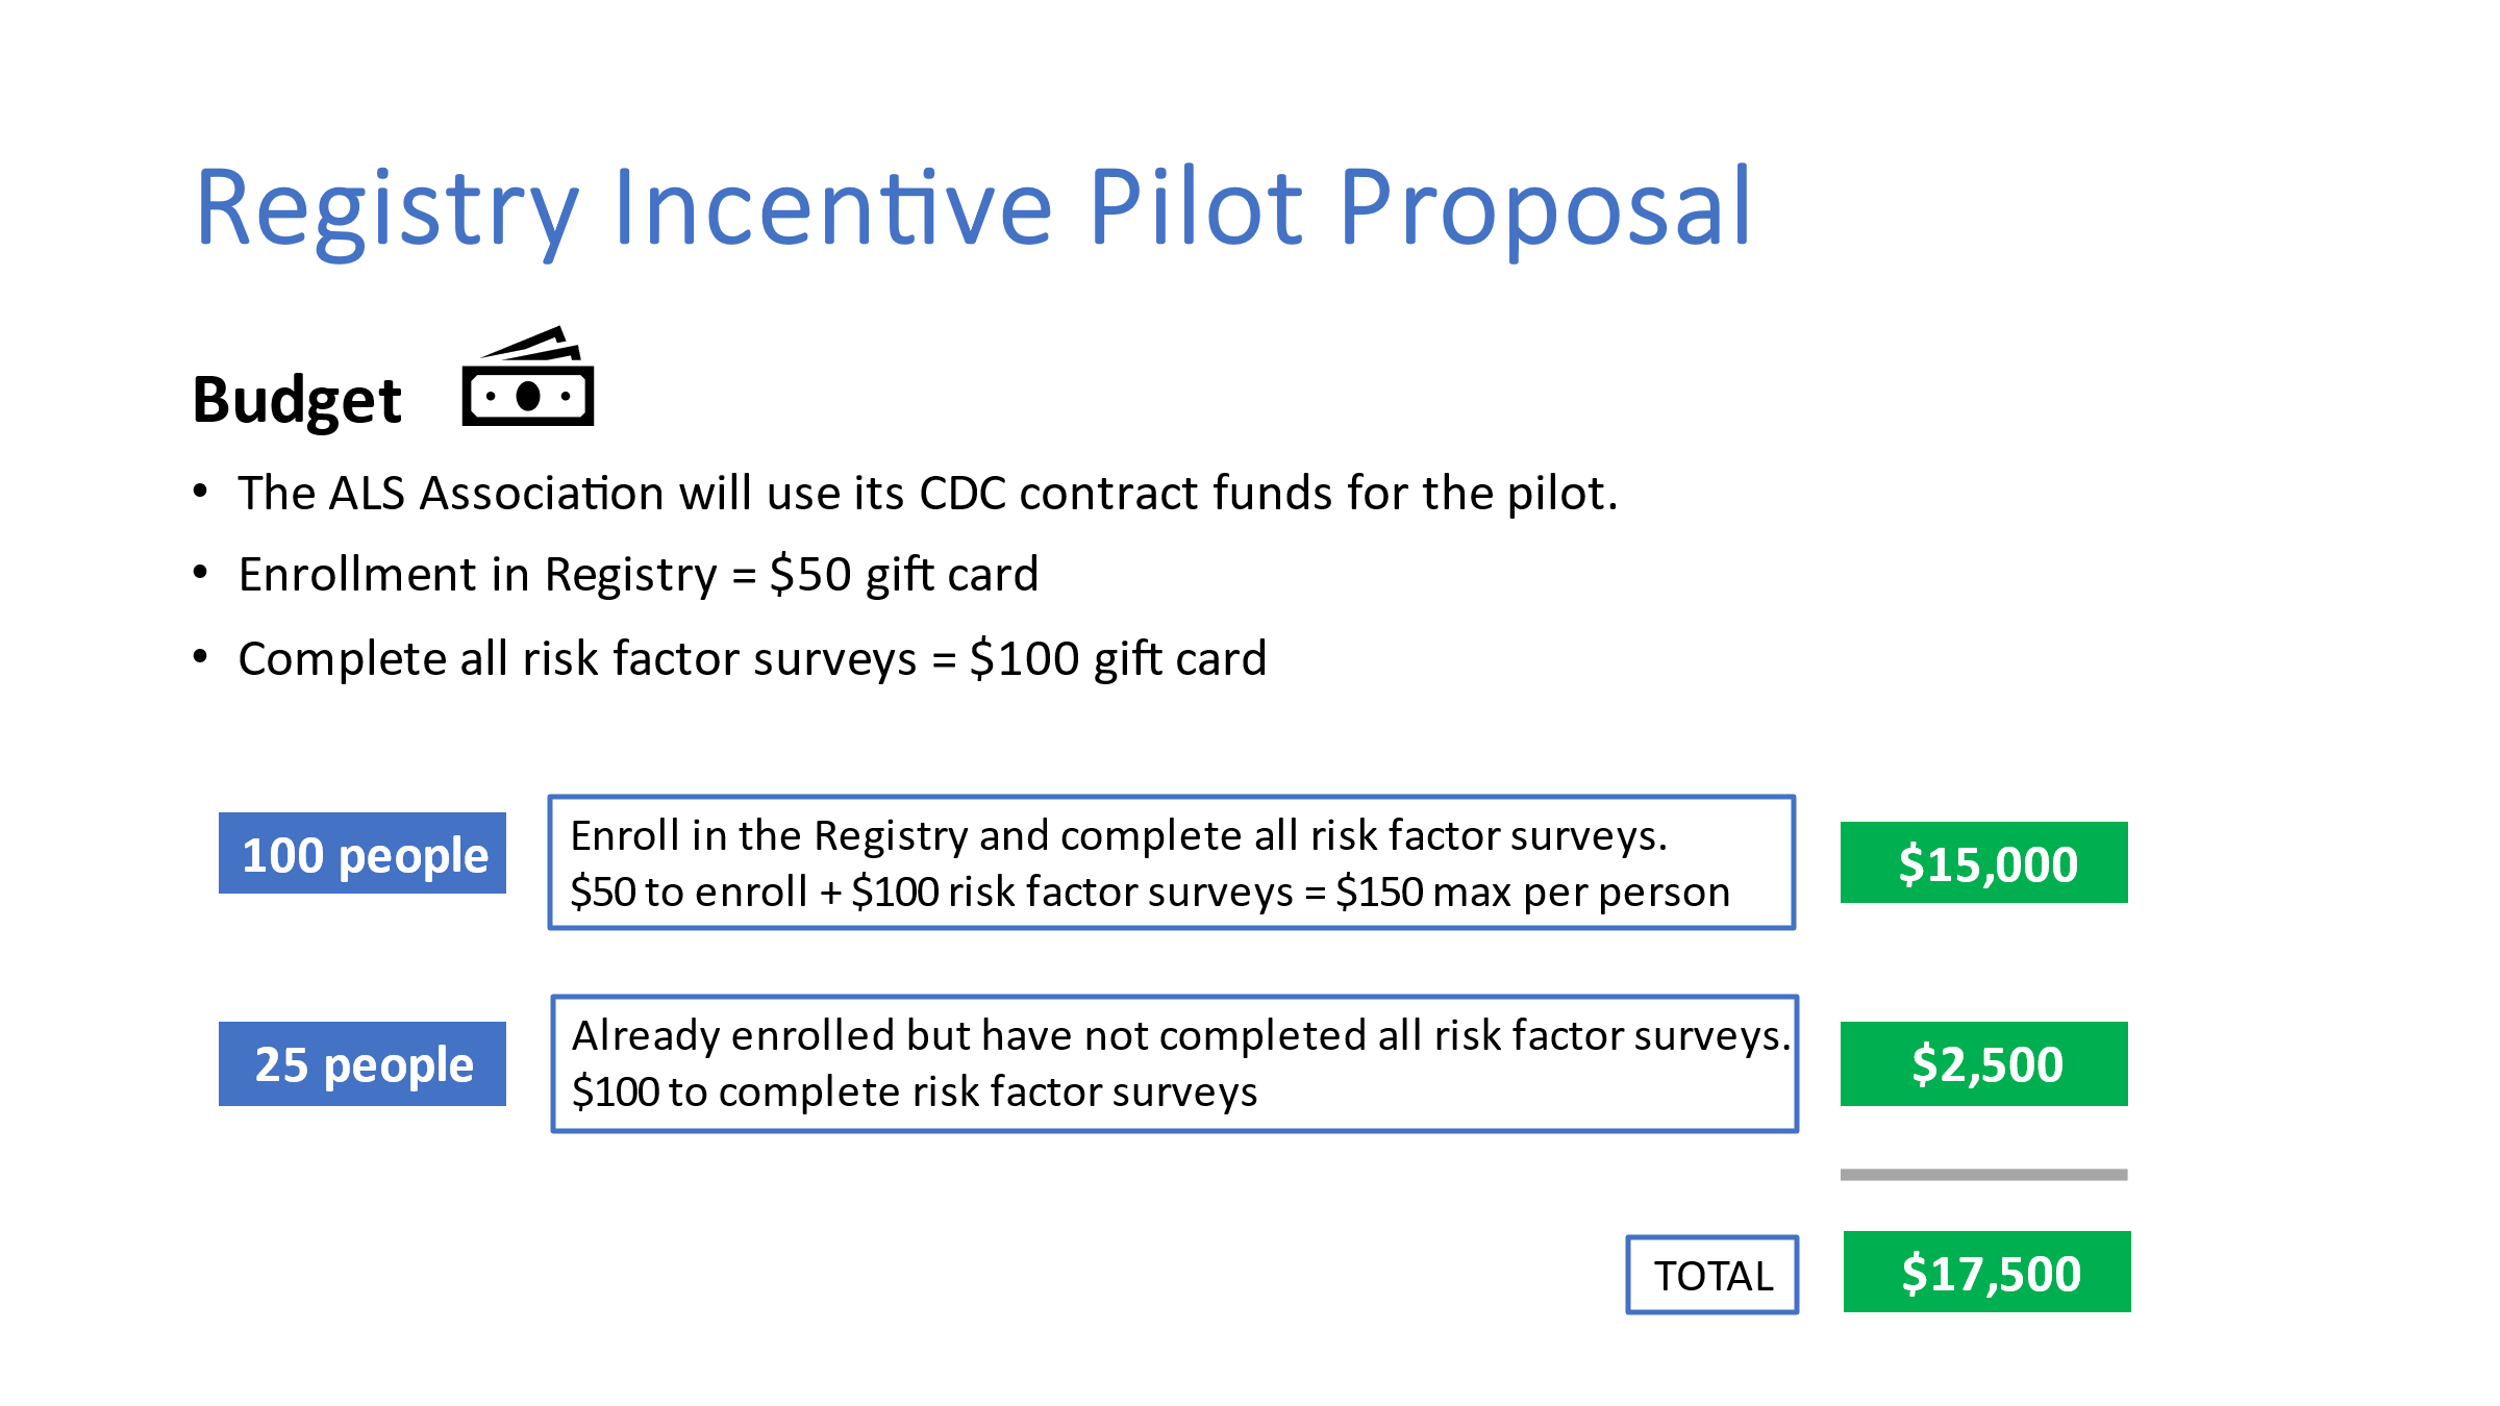2500x1406 pixels.
Task: Click the 'Enrollment in Registry' bullet text
Action: pos(477,575)
